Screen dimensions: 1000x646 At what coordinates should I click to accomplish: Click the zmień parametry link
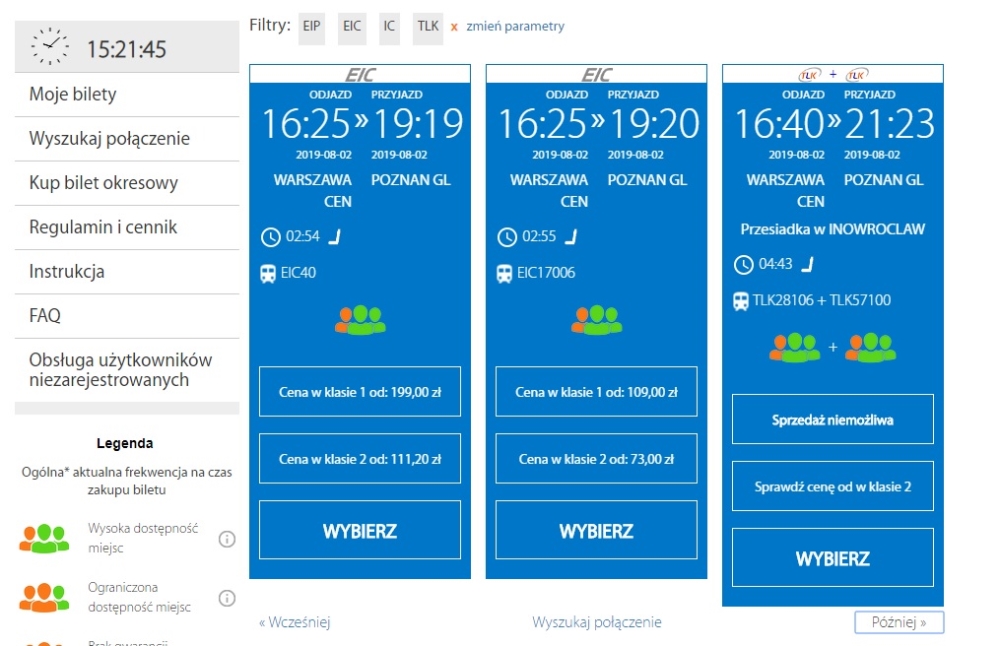pyautogui.click(x=515, y=27)
